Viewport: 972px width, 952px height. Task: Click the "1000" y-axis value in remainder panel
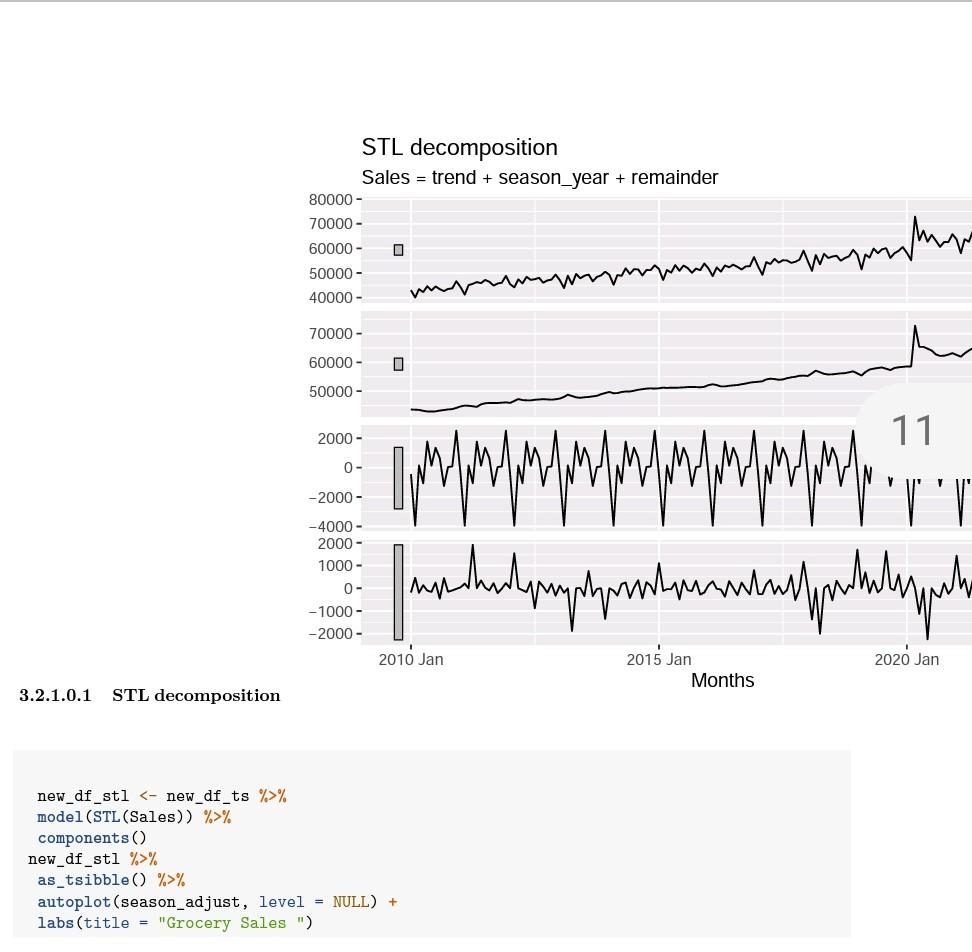(x=335, y=566)
